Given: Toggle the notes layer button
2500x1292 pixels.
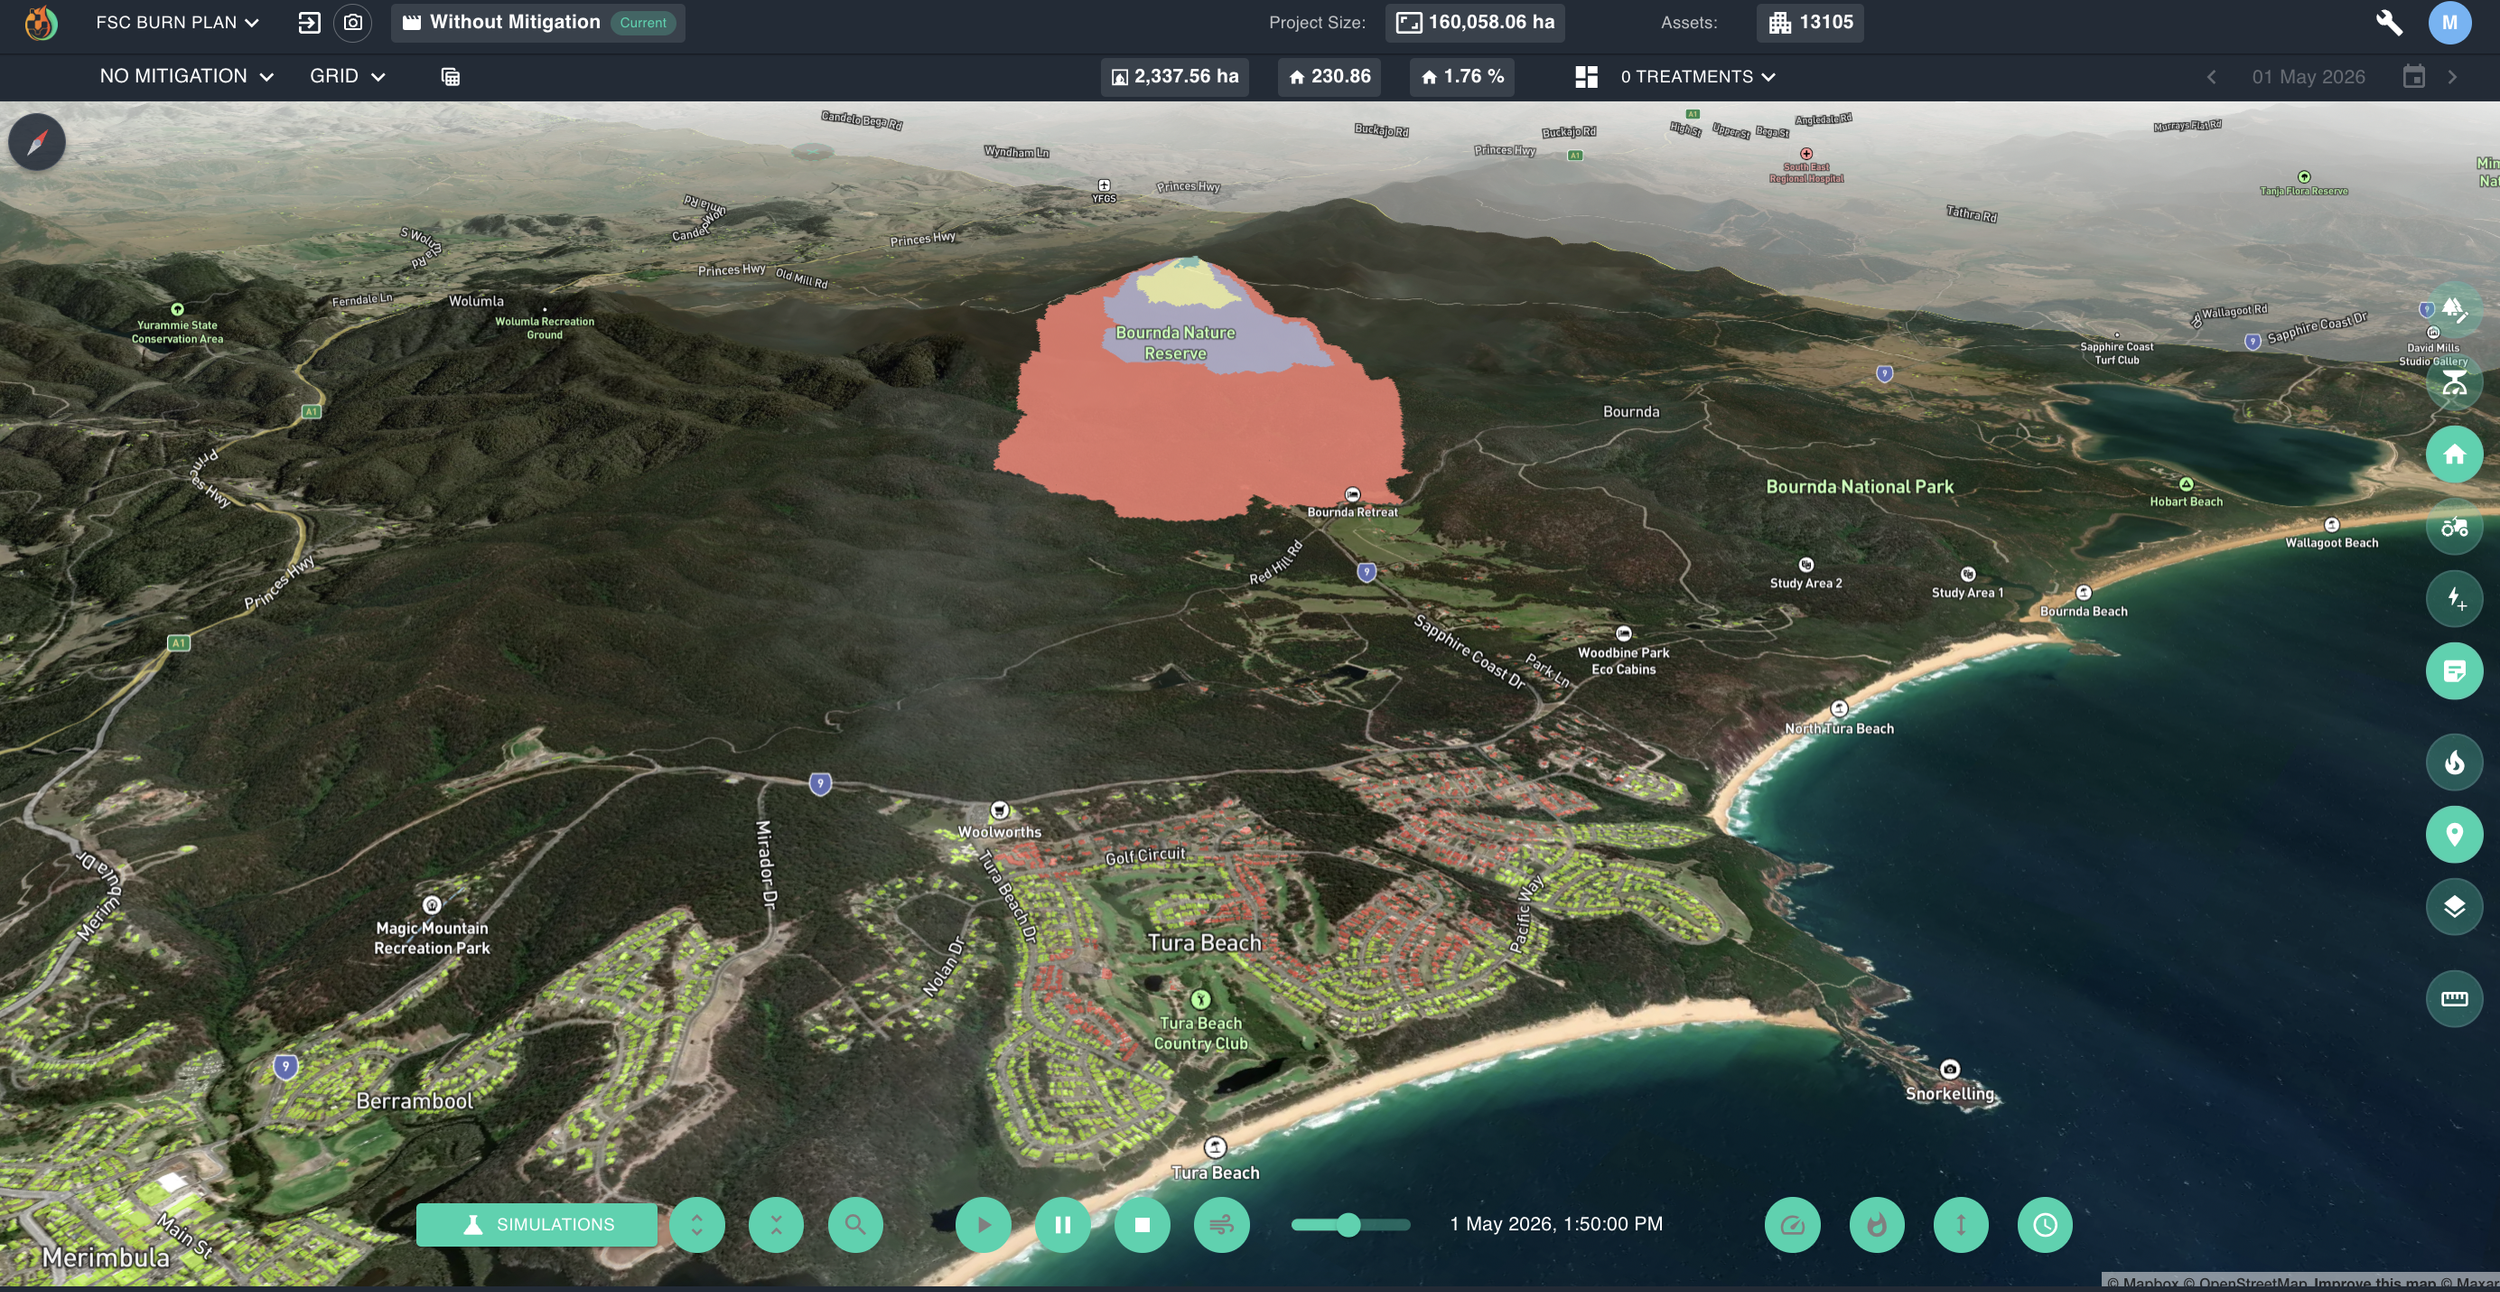Looking at the screenshot, I should pos(2454,671).
